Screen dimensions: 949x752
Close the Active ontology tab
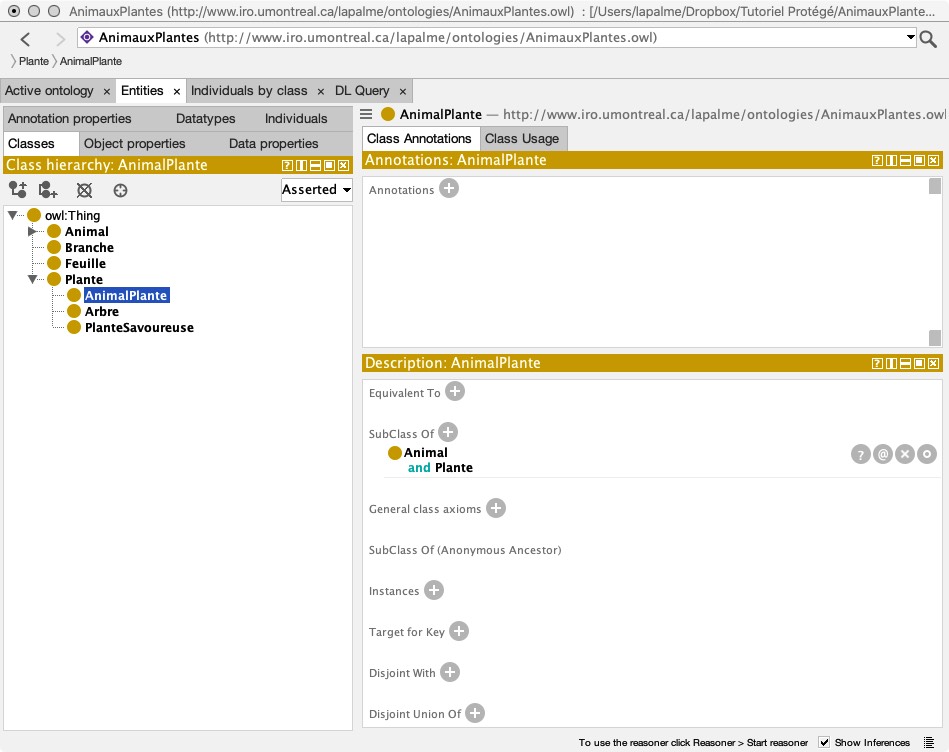pyautogui.click(x=106, y=91)
